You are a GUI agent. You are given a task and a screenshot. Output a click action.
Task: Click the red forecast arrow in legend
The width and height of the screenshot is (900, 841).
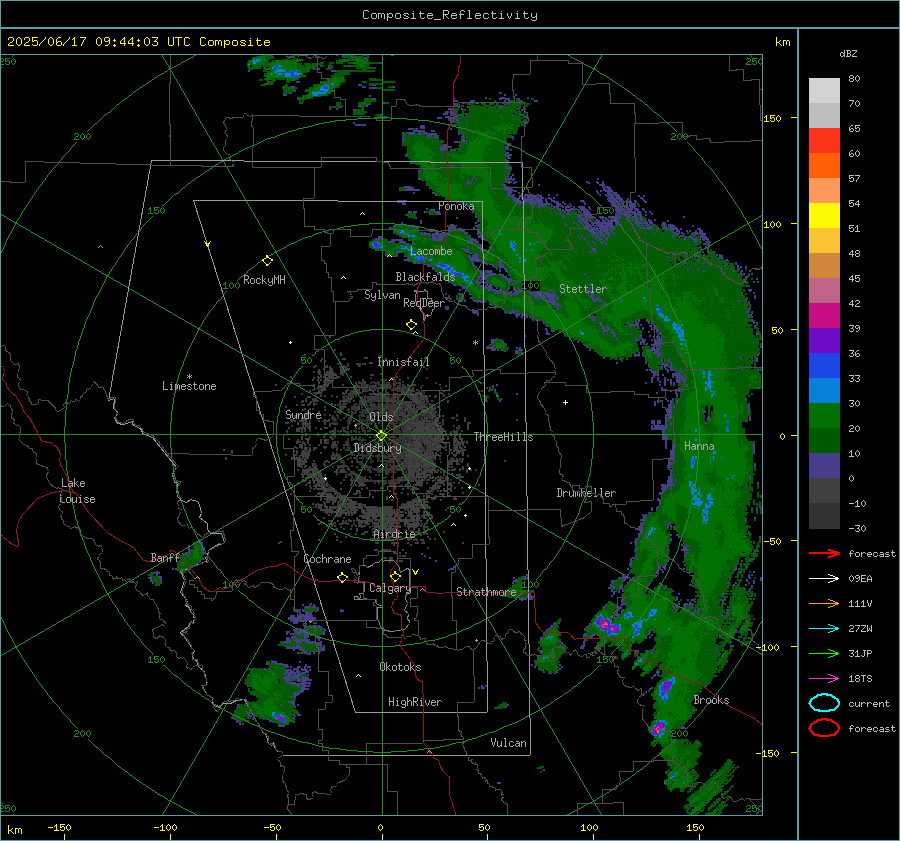(x=824, y=553)
